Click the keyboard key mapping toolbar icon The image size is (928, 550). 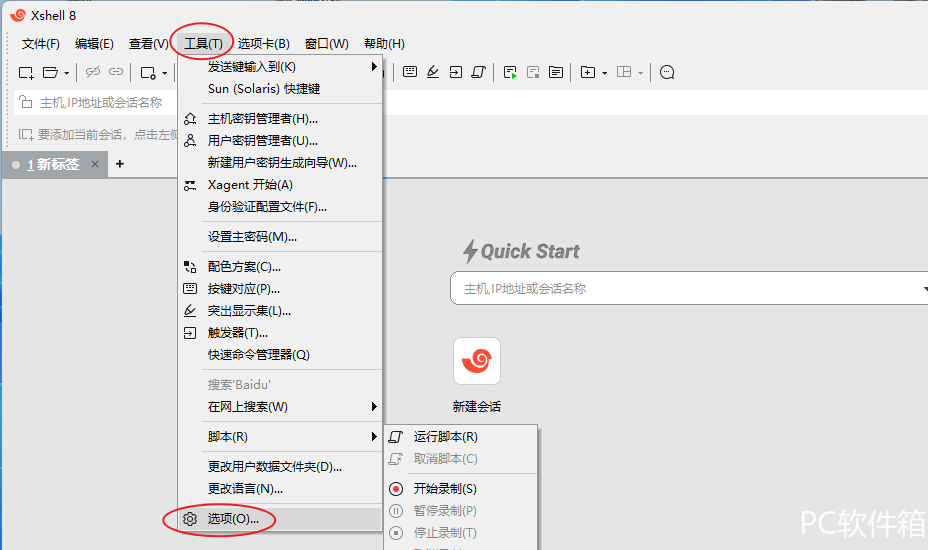click(x=410, y=72)
